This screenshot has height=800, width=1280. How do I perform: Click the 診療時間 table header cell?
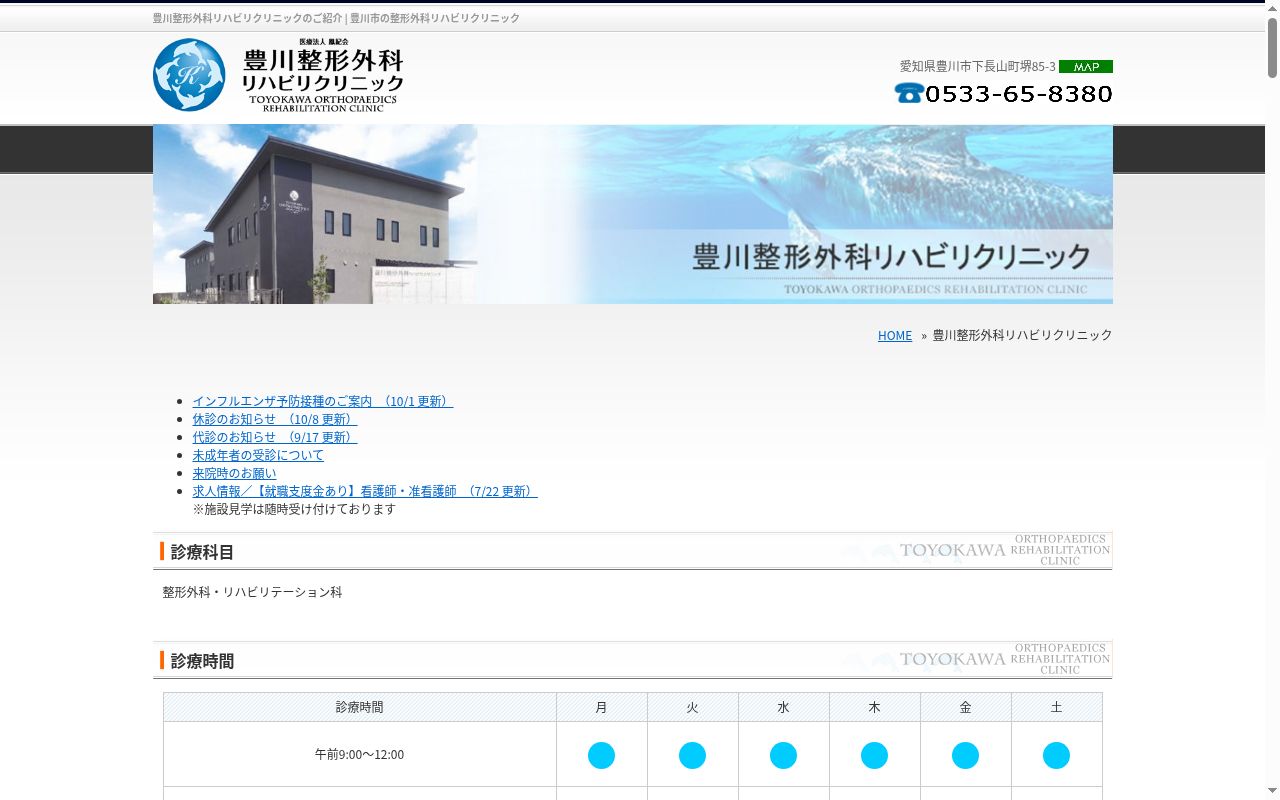(360, 707)
